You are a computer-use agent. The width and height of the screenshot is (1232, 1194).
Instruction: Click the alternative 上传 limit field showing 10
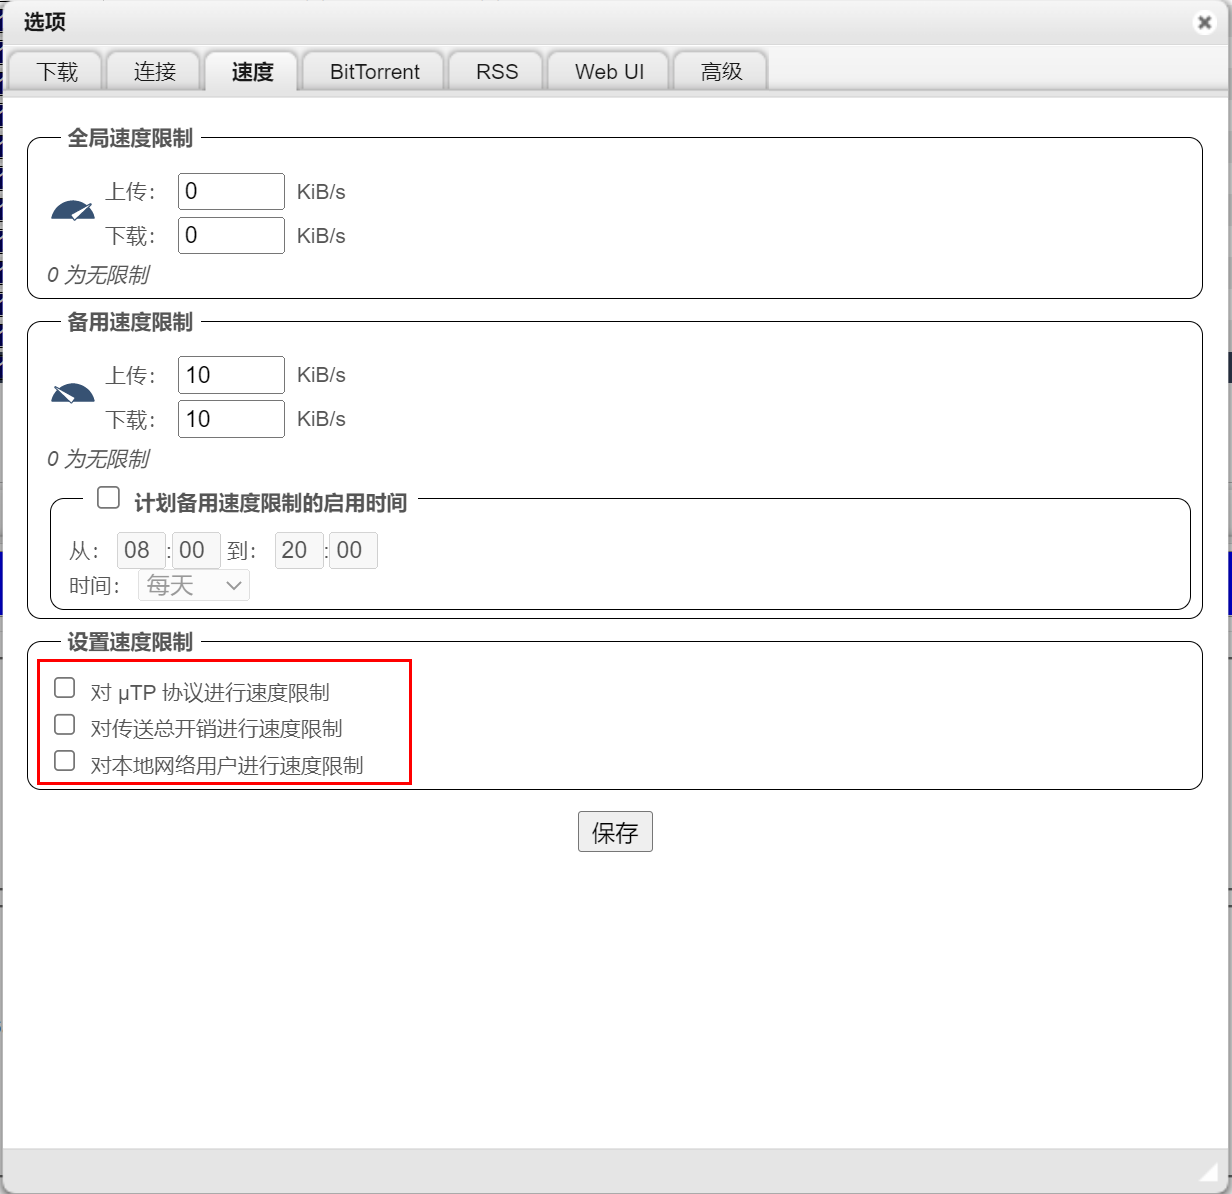(x=231, y=375)
